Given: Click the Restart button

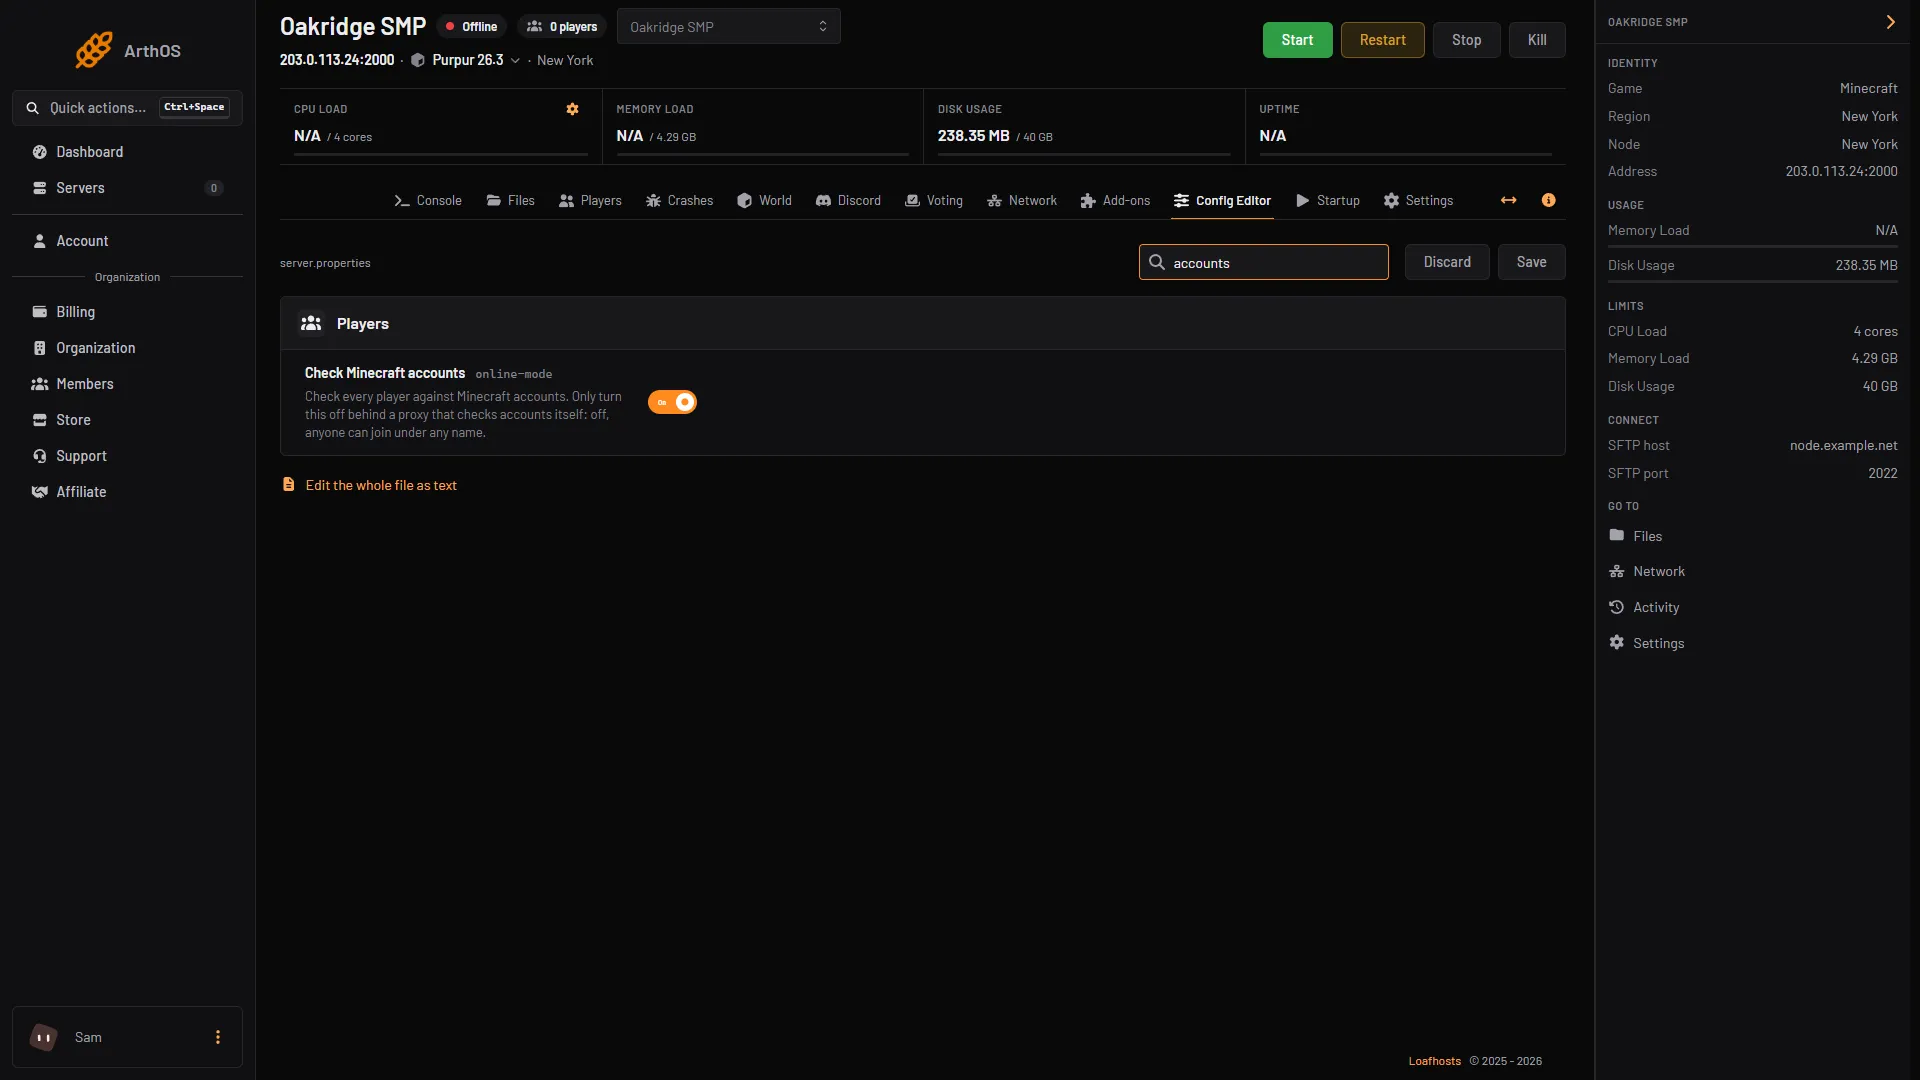Looking at the screenshot, I should (x=1382, y=40).
